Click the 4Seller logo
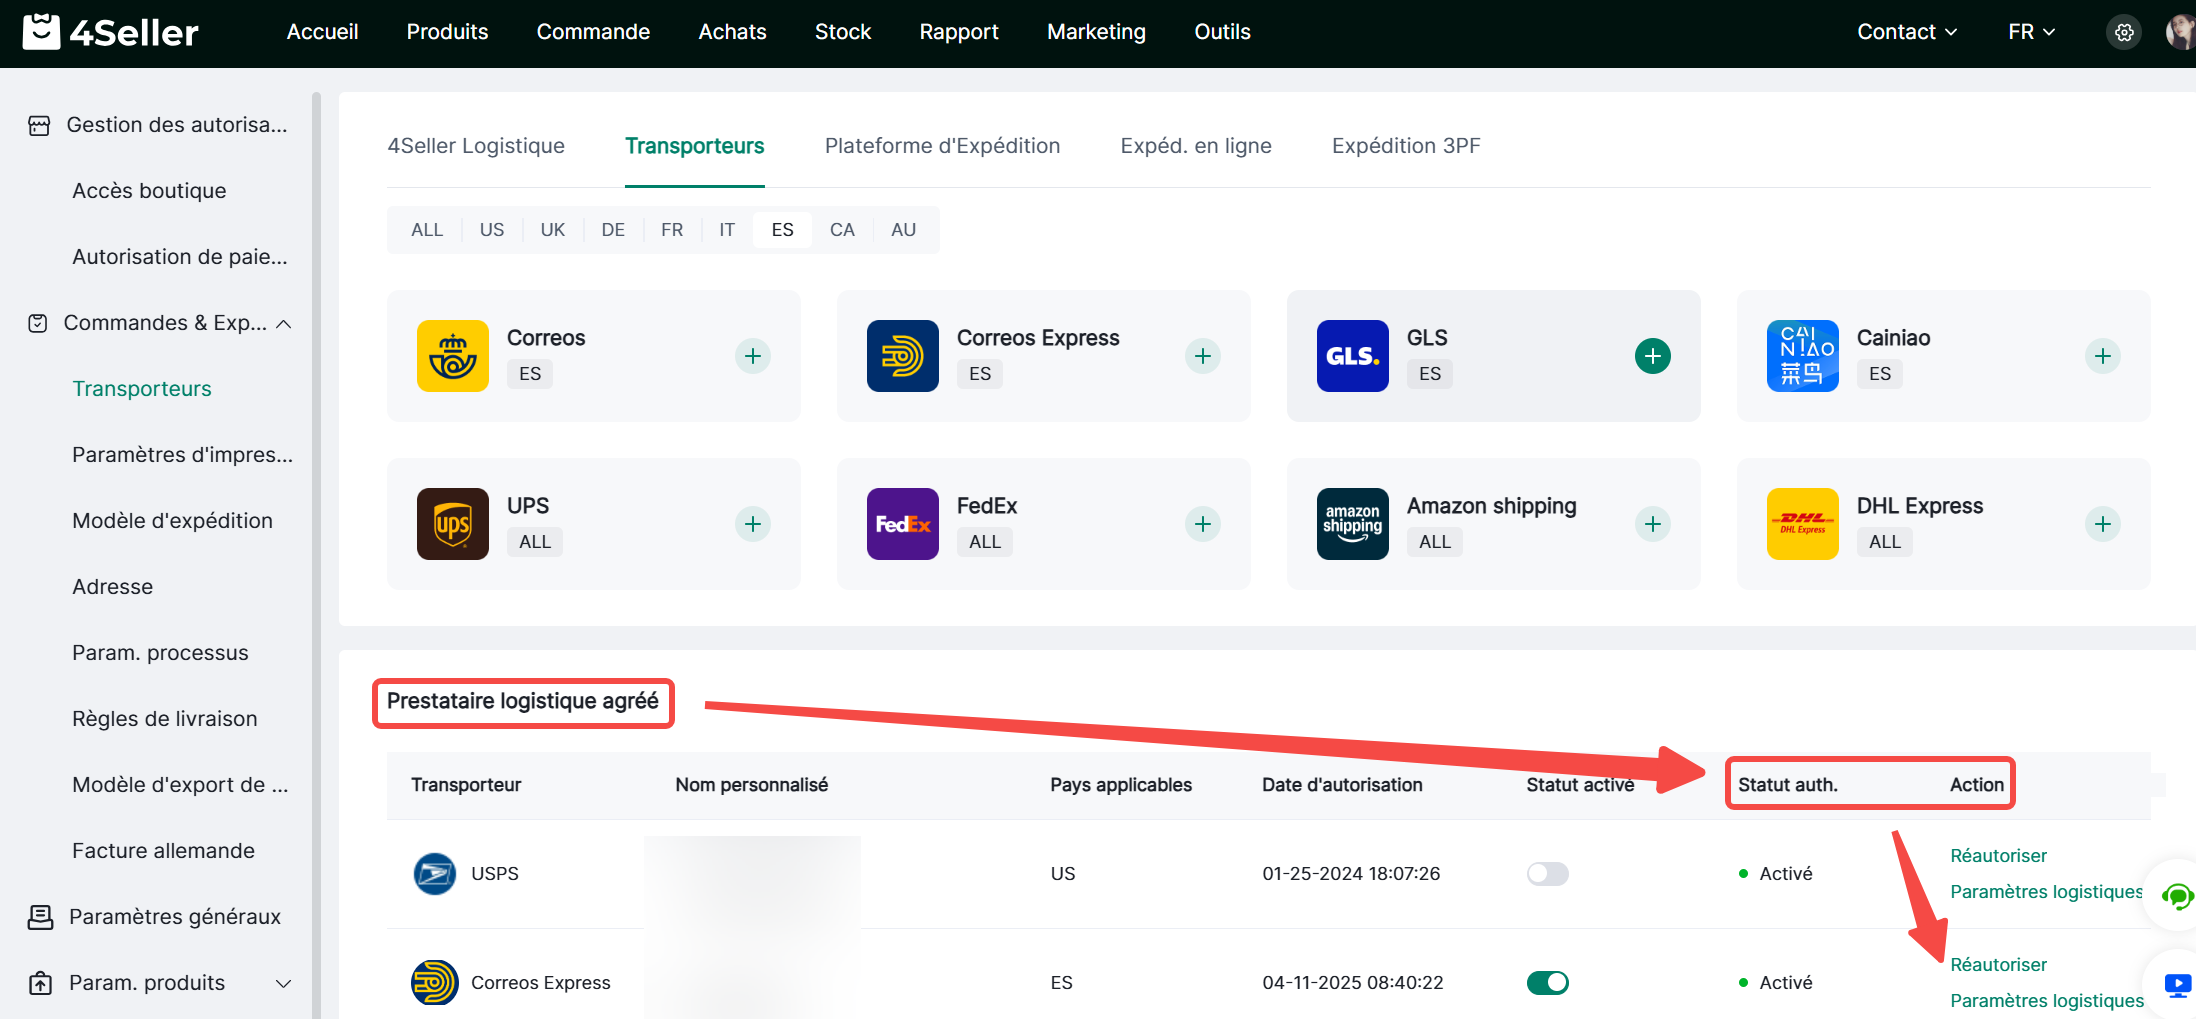This screenshot has height=1019, width=2196. point(111,33)
